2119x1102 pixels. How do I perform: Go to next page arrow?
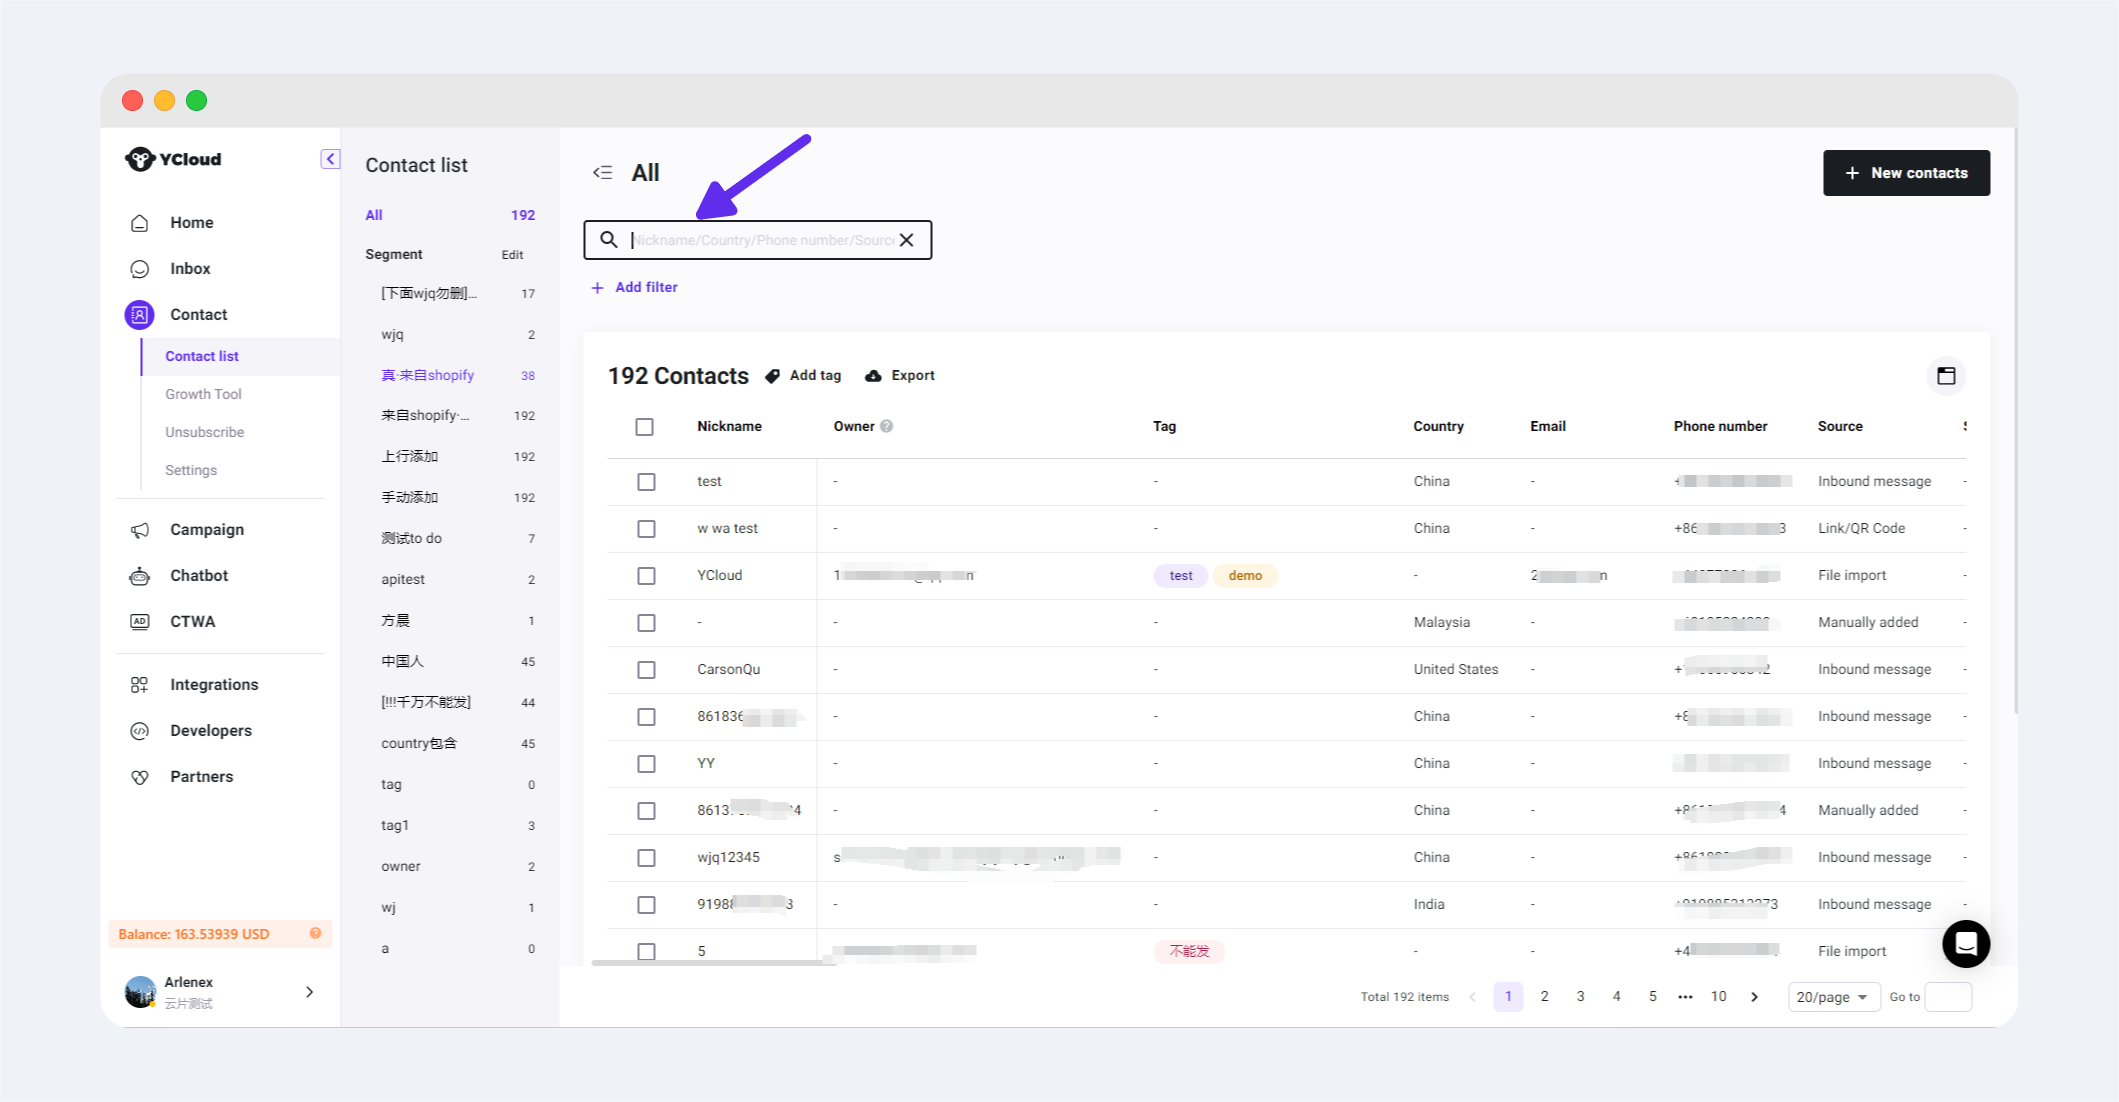1754,997
